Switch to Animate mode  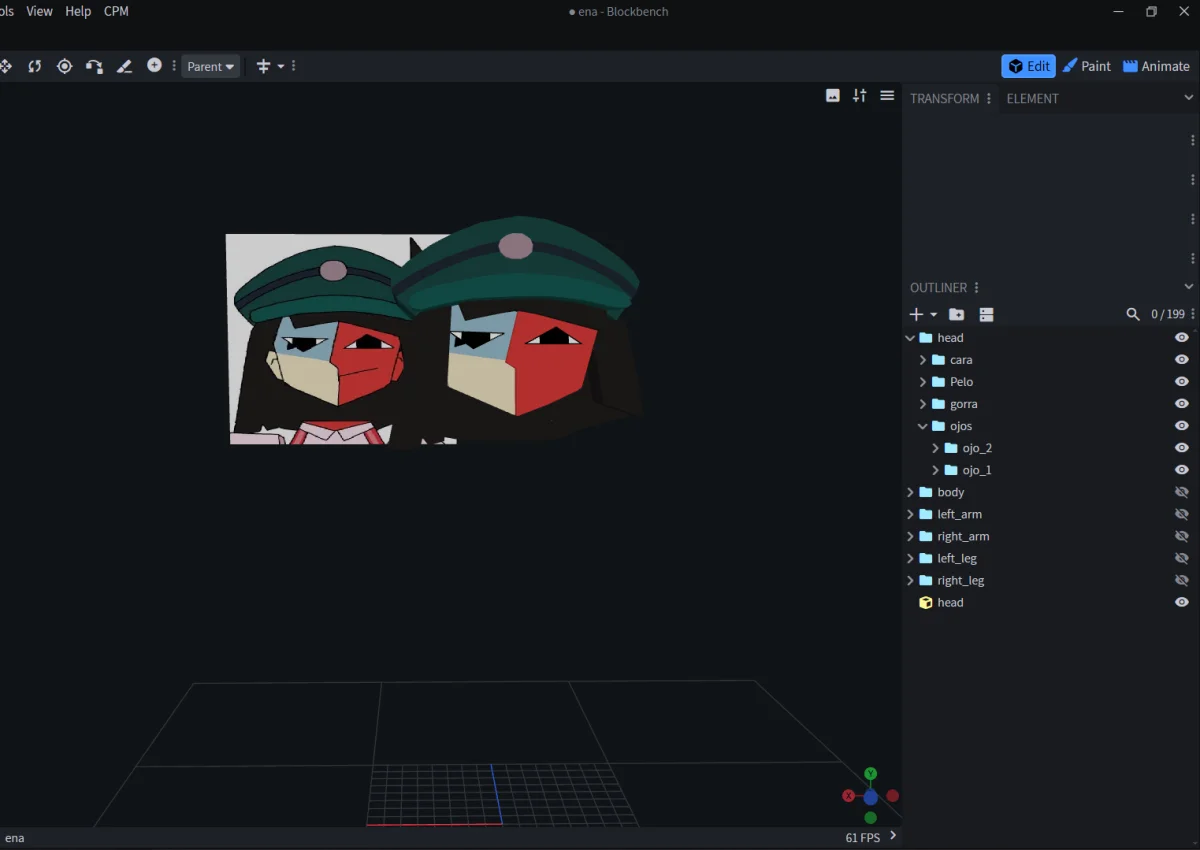tap(1157, 66)
